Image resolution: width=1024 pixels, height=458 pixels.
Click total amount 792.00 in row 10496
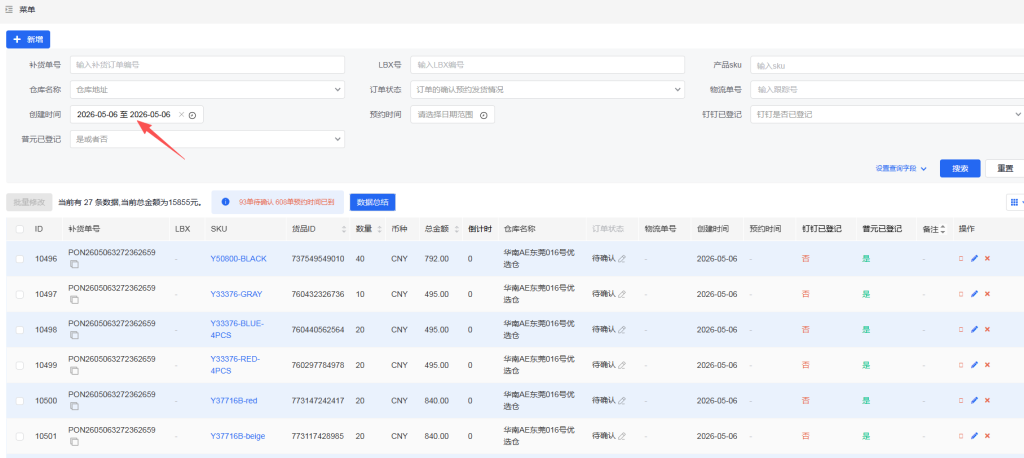point(436,259)
